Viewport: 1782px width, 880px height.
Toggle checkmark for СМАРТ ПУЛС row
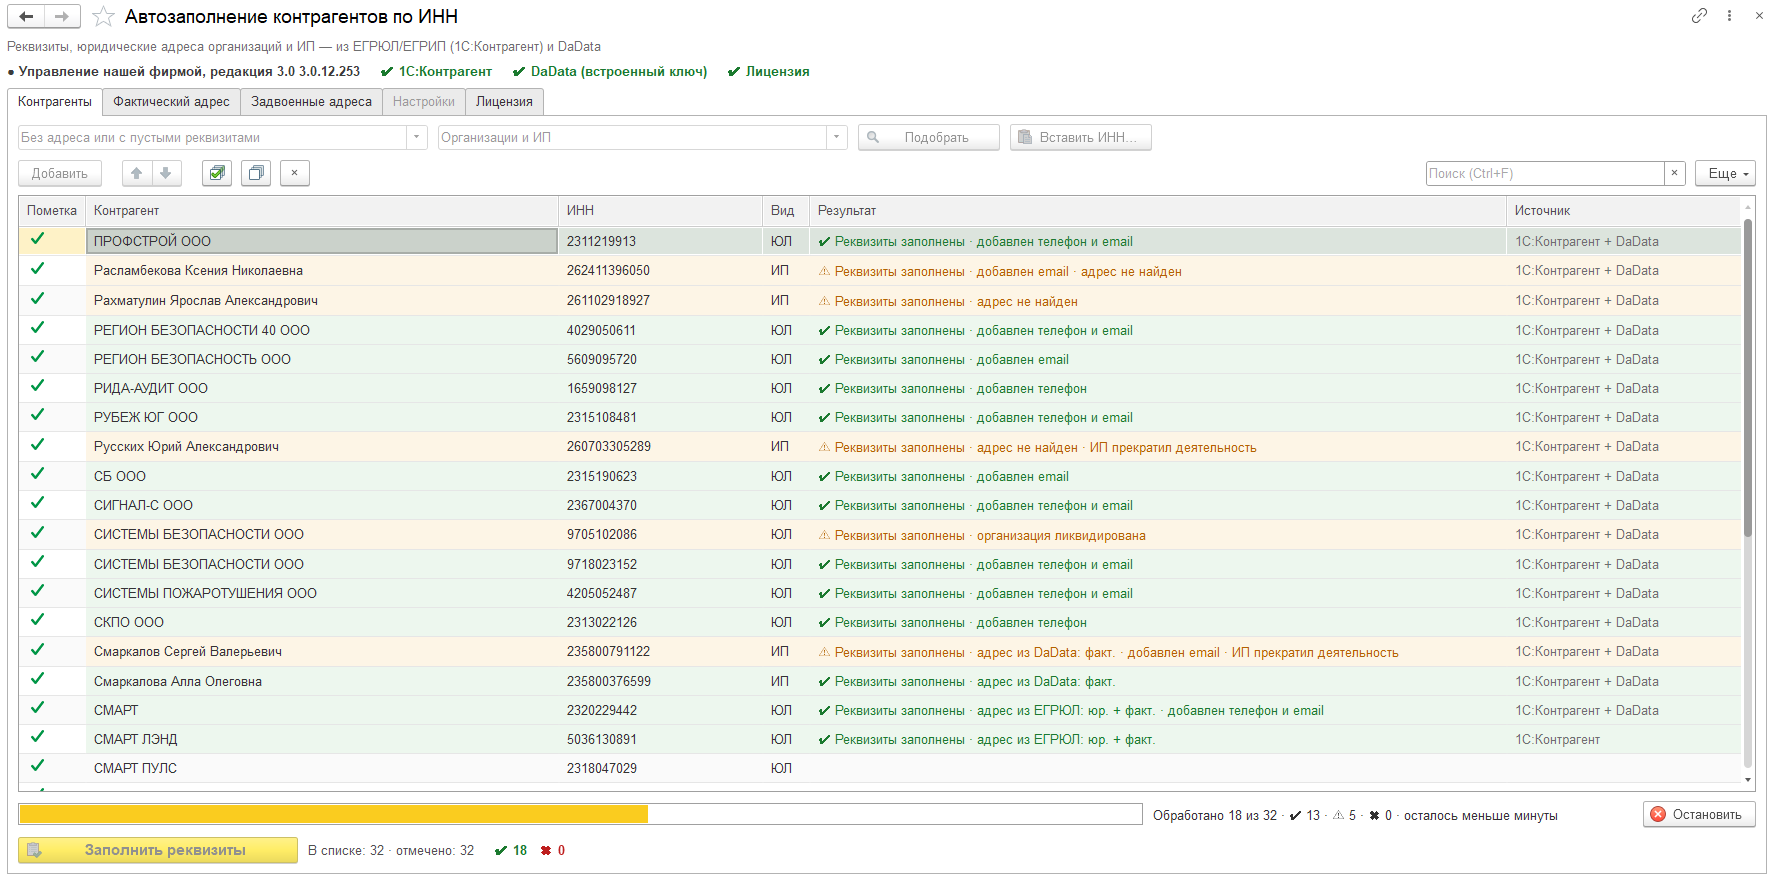(x=38, y=766)
